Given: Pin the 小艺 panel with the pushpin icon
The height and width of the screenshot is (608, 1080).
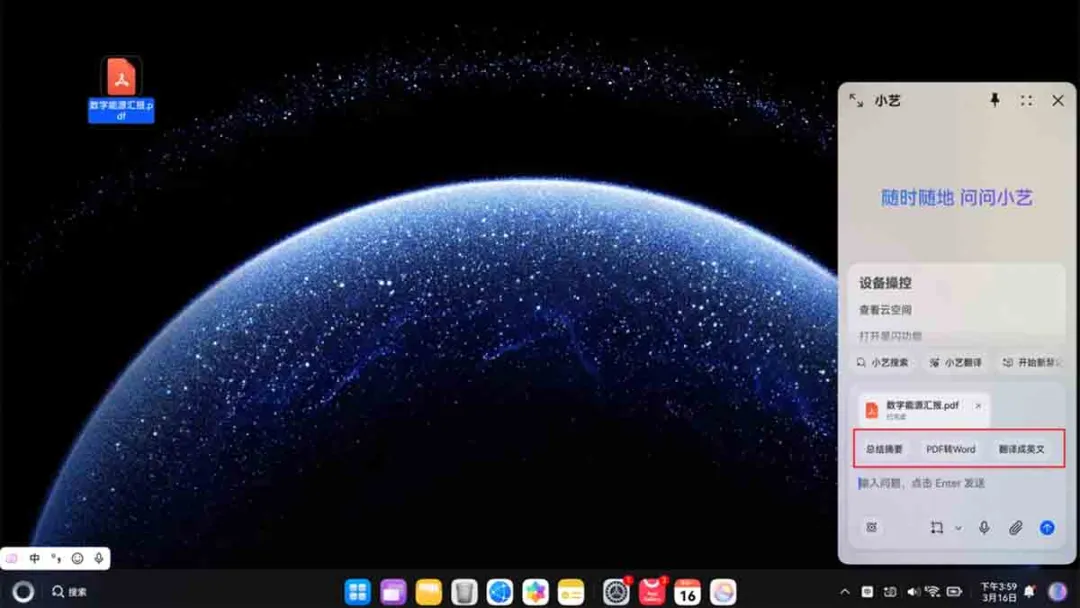Looking at the screenshot, I should click(x=995, y=101).
